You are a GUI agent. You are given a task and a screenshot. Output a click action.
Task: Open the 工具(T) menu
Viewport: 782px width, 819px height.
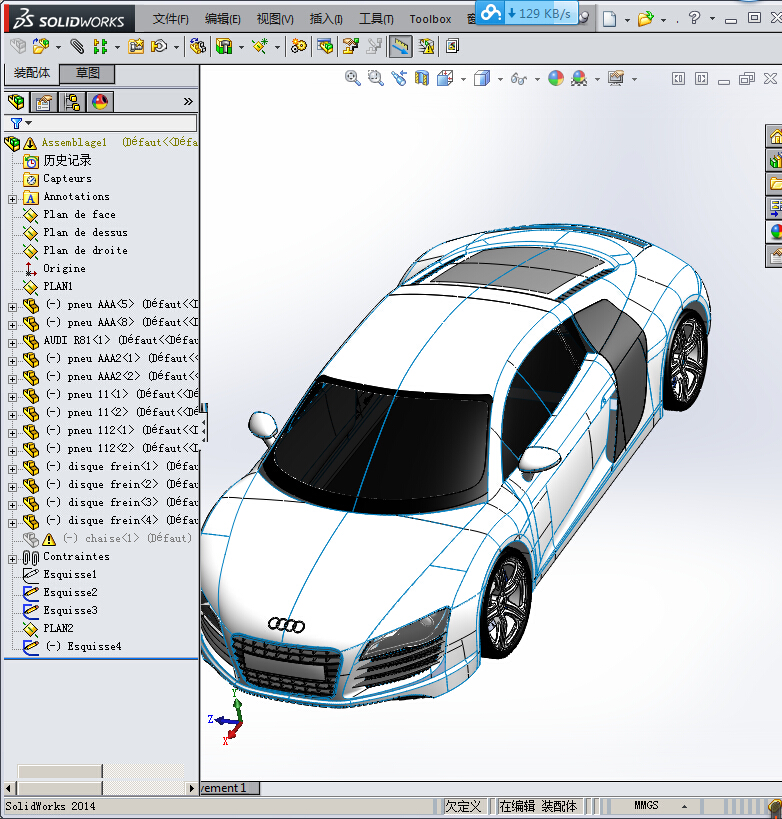(376, 19)
